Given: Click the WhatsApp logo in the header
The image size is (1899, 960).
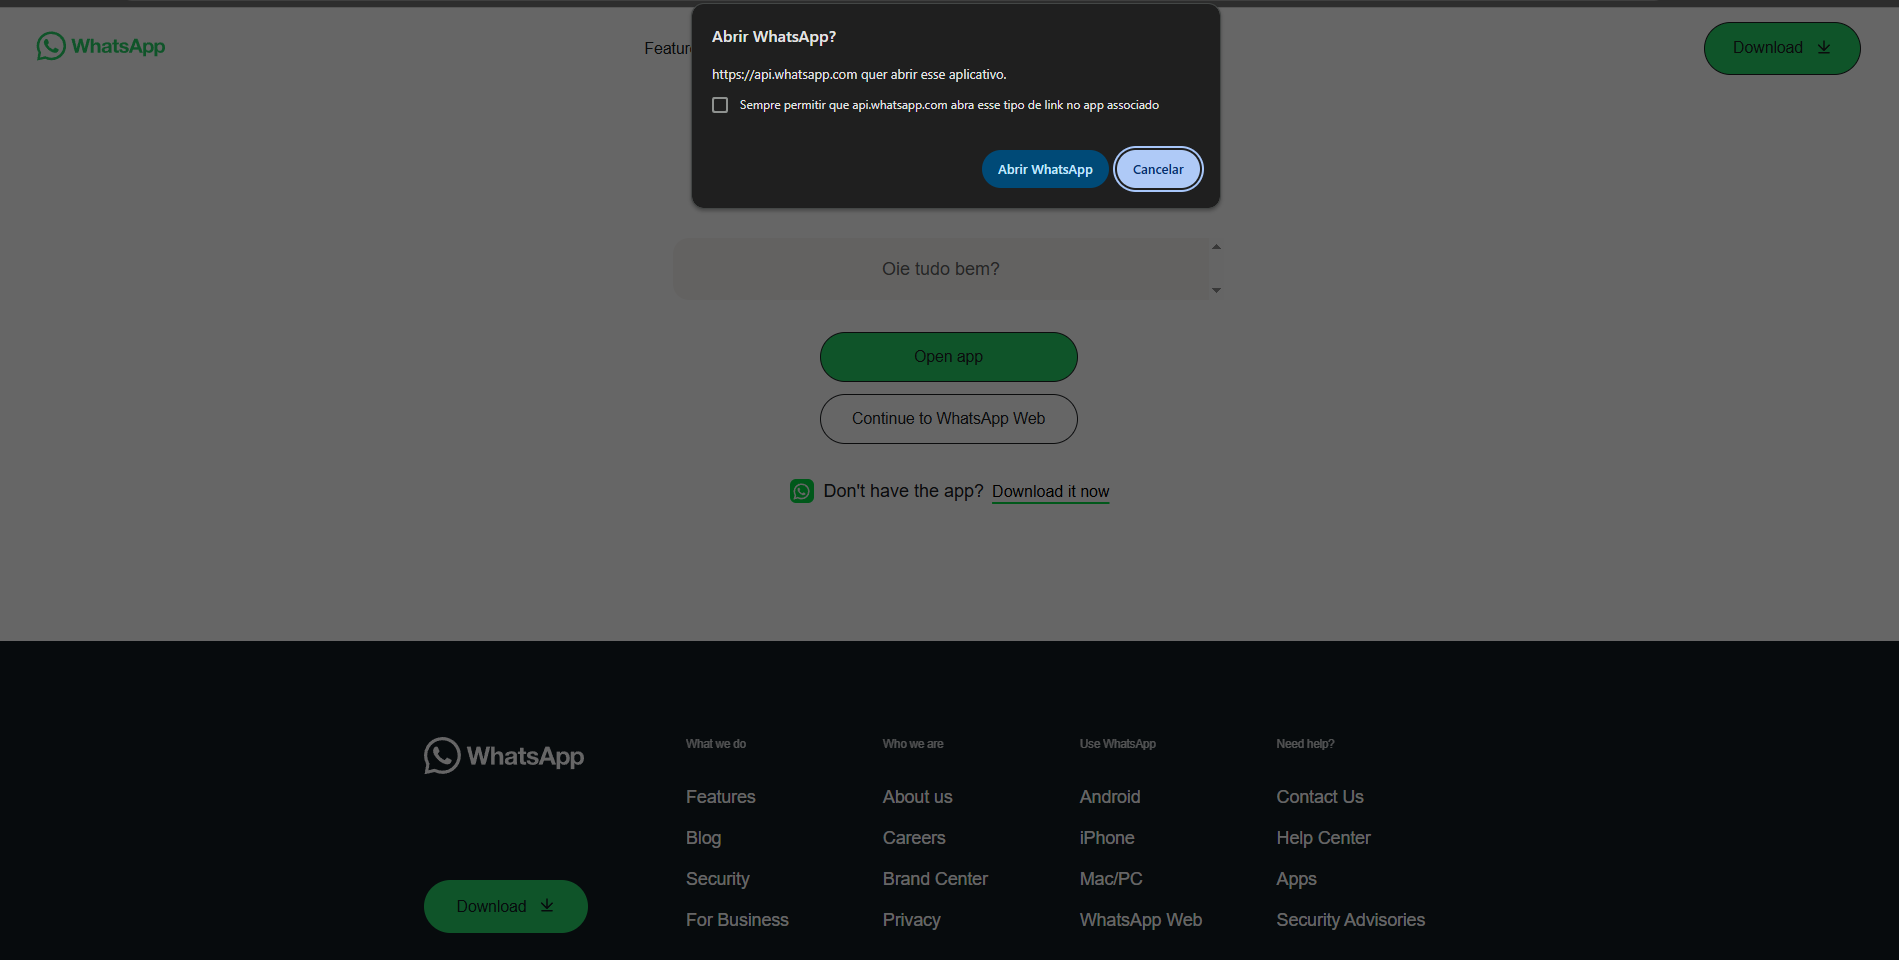Looking at the screenshot, I should pyautogui.click(x=101, y=46).
